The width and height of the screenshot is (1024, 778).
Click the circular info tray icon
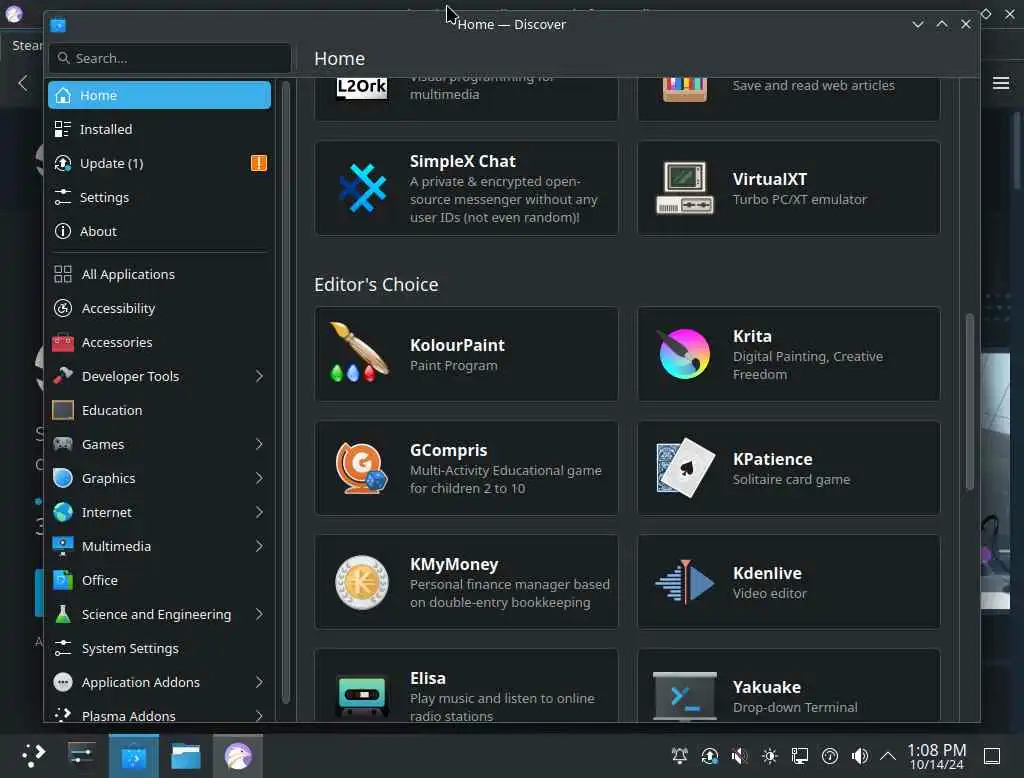tap(829, 756)
